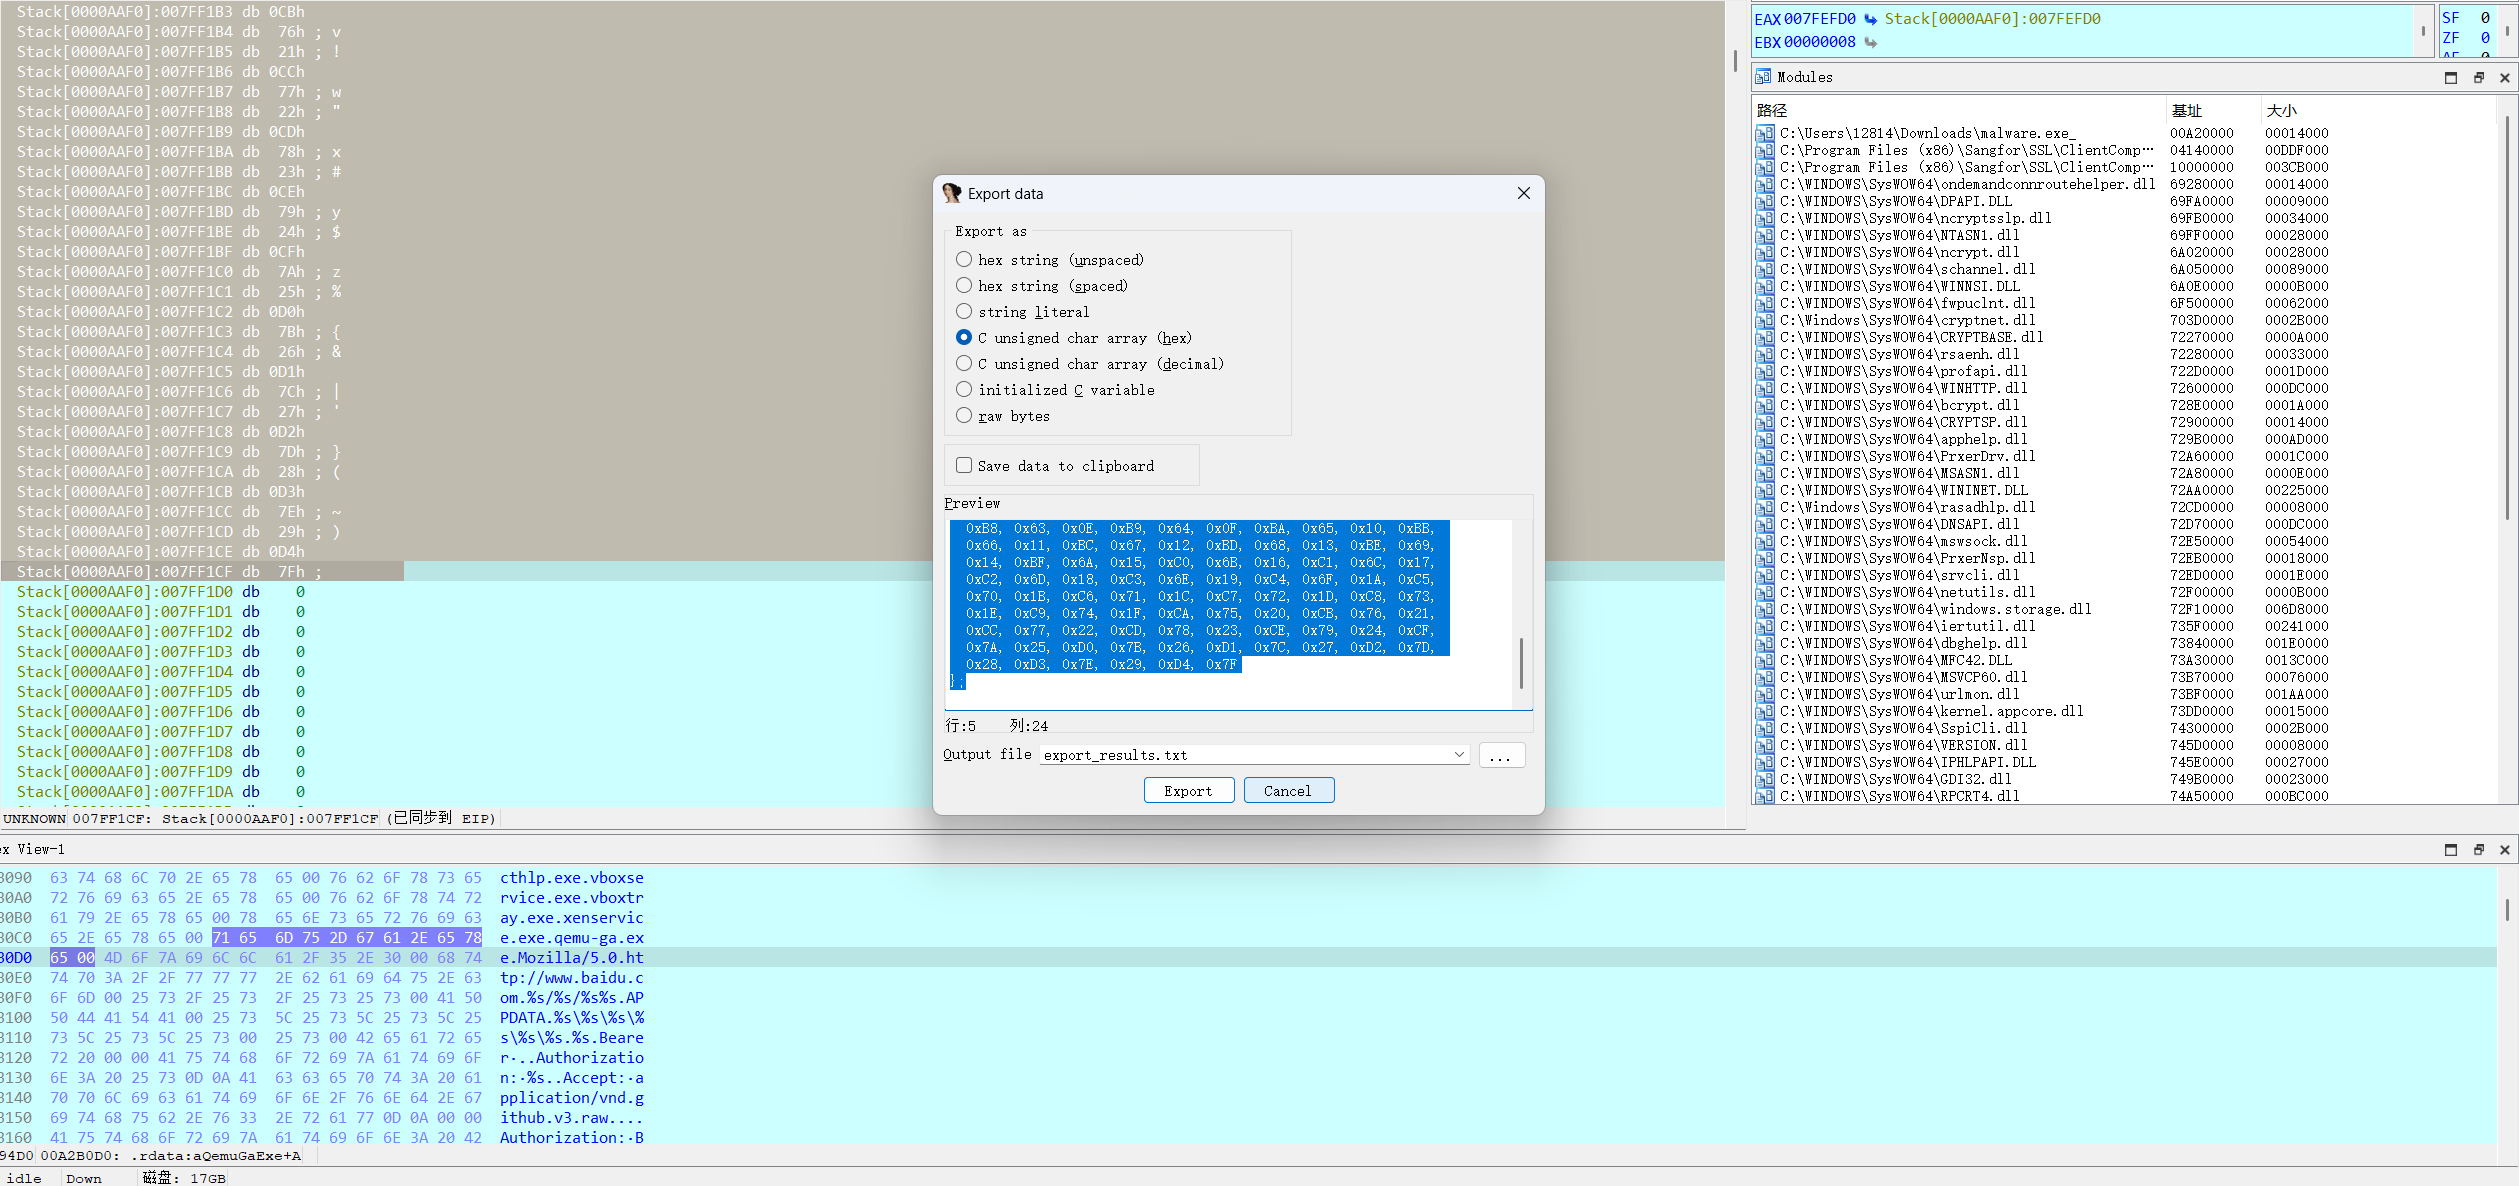Click the EBX jump arrow icon
This screenshot has height=1186, width=2519.
tap(1870, 42)
